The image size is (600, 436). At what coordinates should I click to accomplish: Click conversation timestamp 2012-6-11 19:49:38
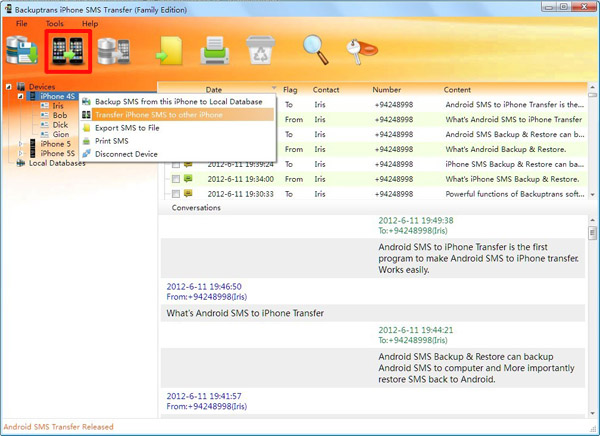point(416,220)
